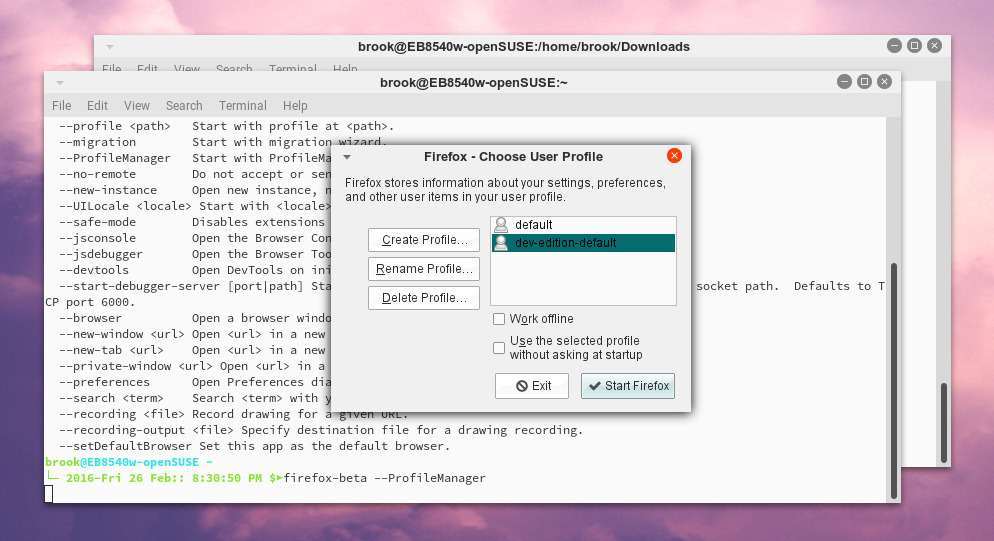Select the default profile in the list
The width and height of the screenshot is (994, 541).
(x=583, y=225)
